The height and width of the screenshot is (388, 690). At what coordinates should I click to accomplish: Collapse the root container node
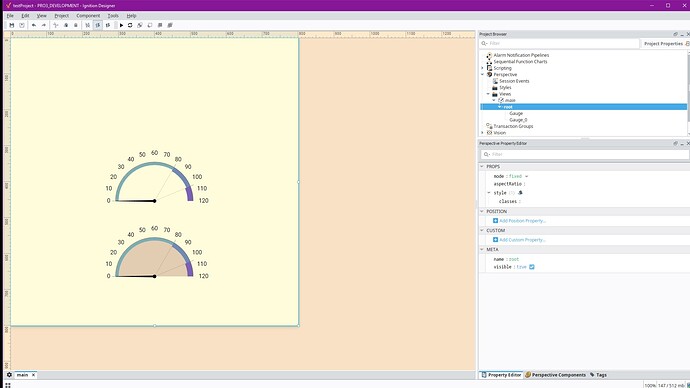tap(499, 107)
